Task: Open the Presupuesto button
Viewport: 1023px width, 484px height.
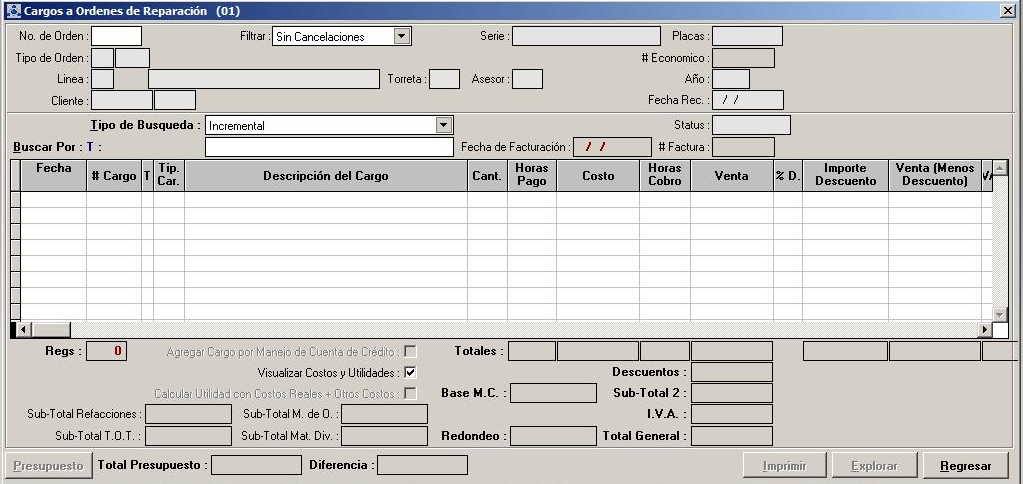Action: coord(48,466)
